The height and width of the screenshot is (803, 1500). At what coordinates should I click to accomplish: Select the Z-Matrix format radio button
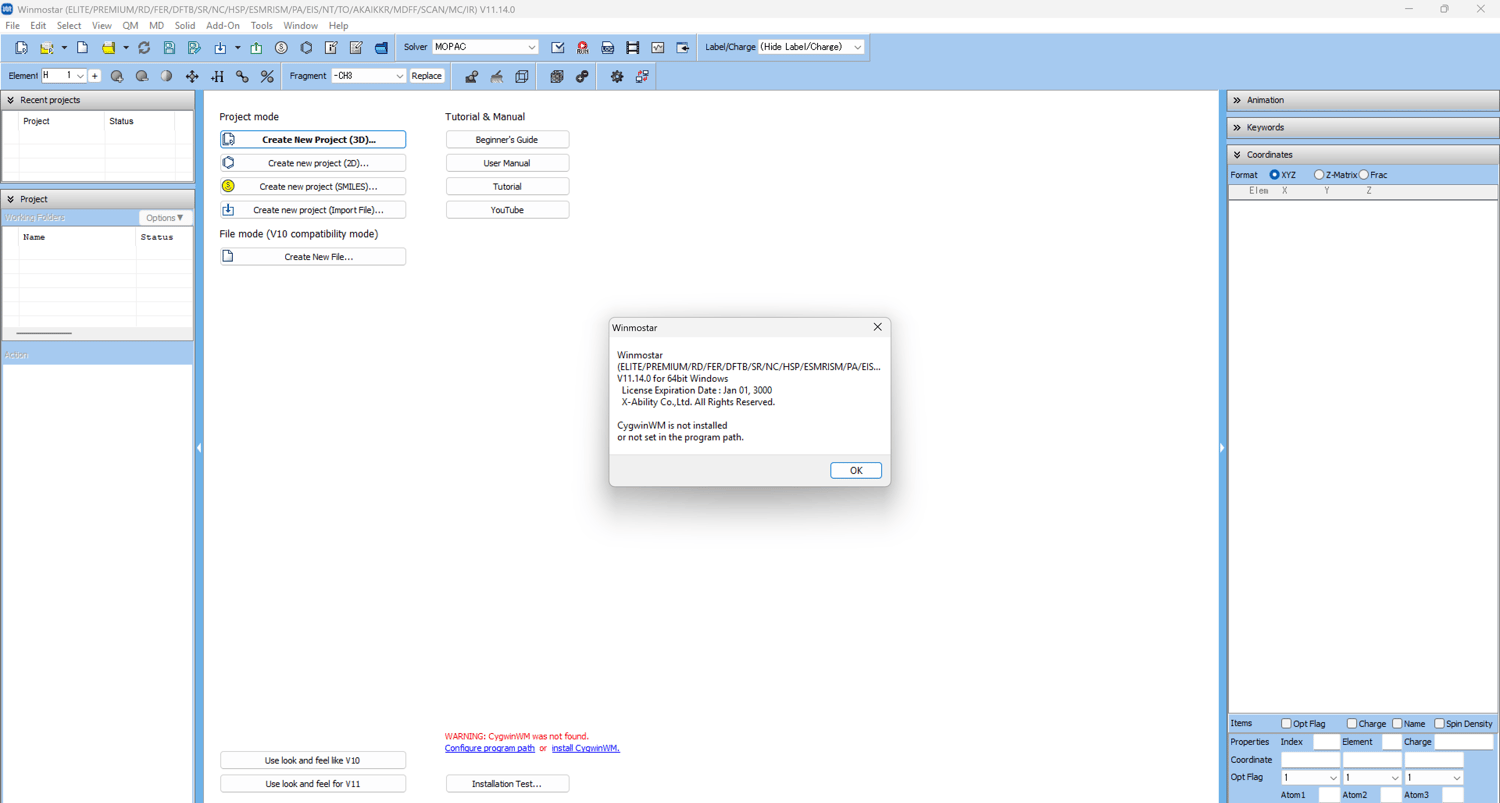pos(1319,175)
